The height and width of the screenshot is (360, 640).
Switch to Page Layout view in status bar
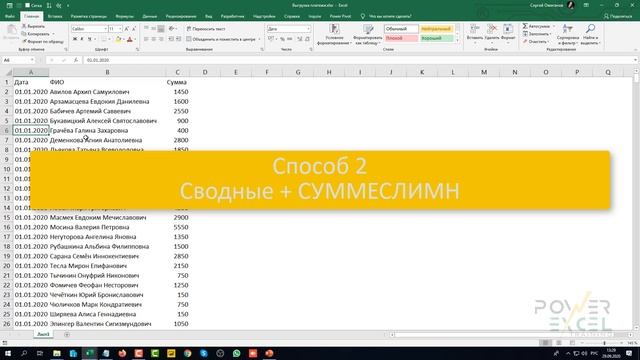[x=558, y=343]
